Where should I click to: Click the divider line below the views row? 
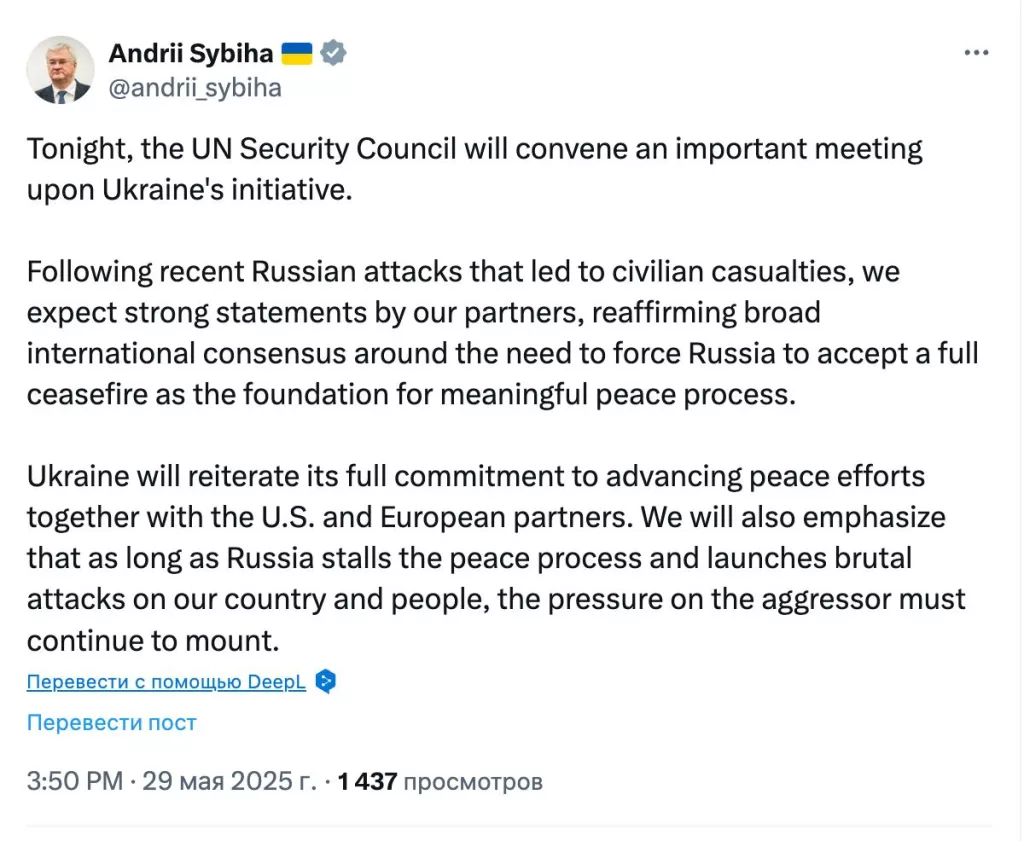coord(512,824)
